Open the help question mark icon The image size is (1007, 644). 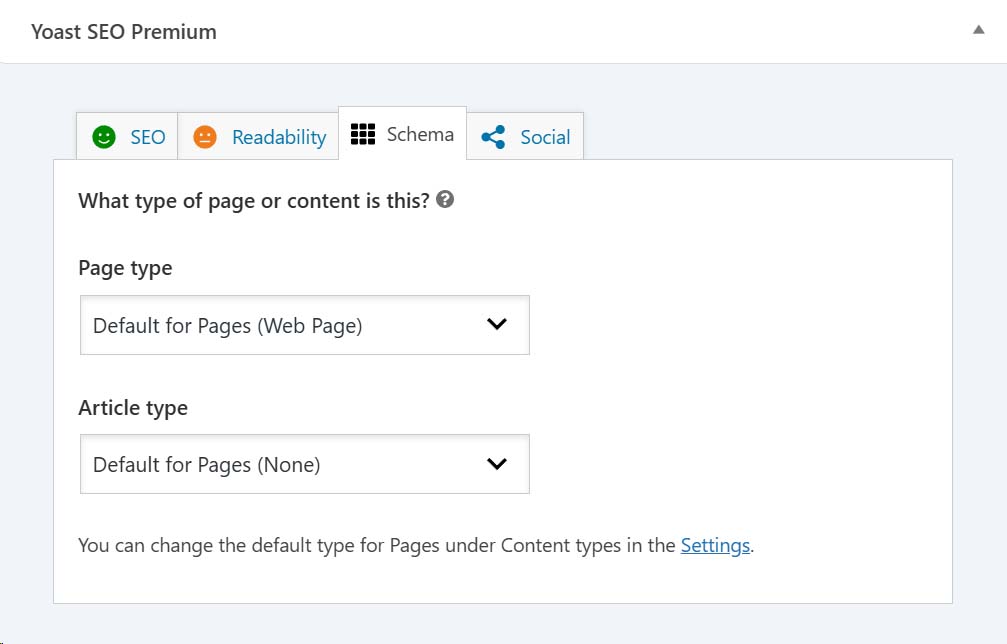(x=446, y=199)
